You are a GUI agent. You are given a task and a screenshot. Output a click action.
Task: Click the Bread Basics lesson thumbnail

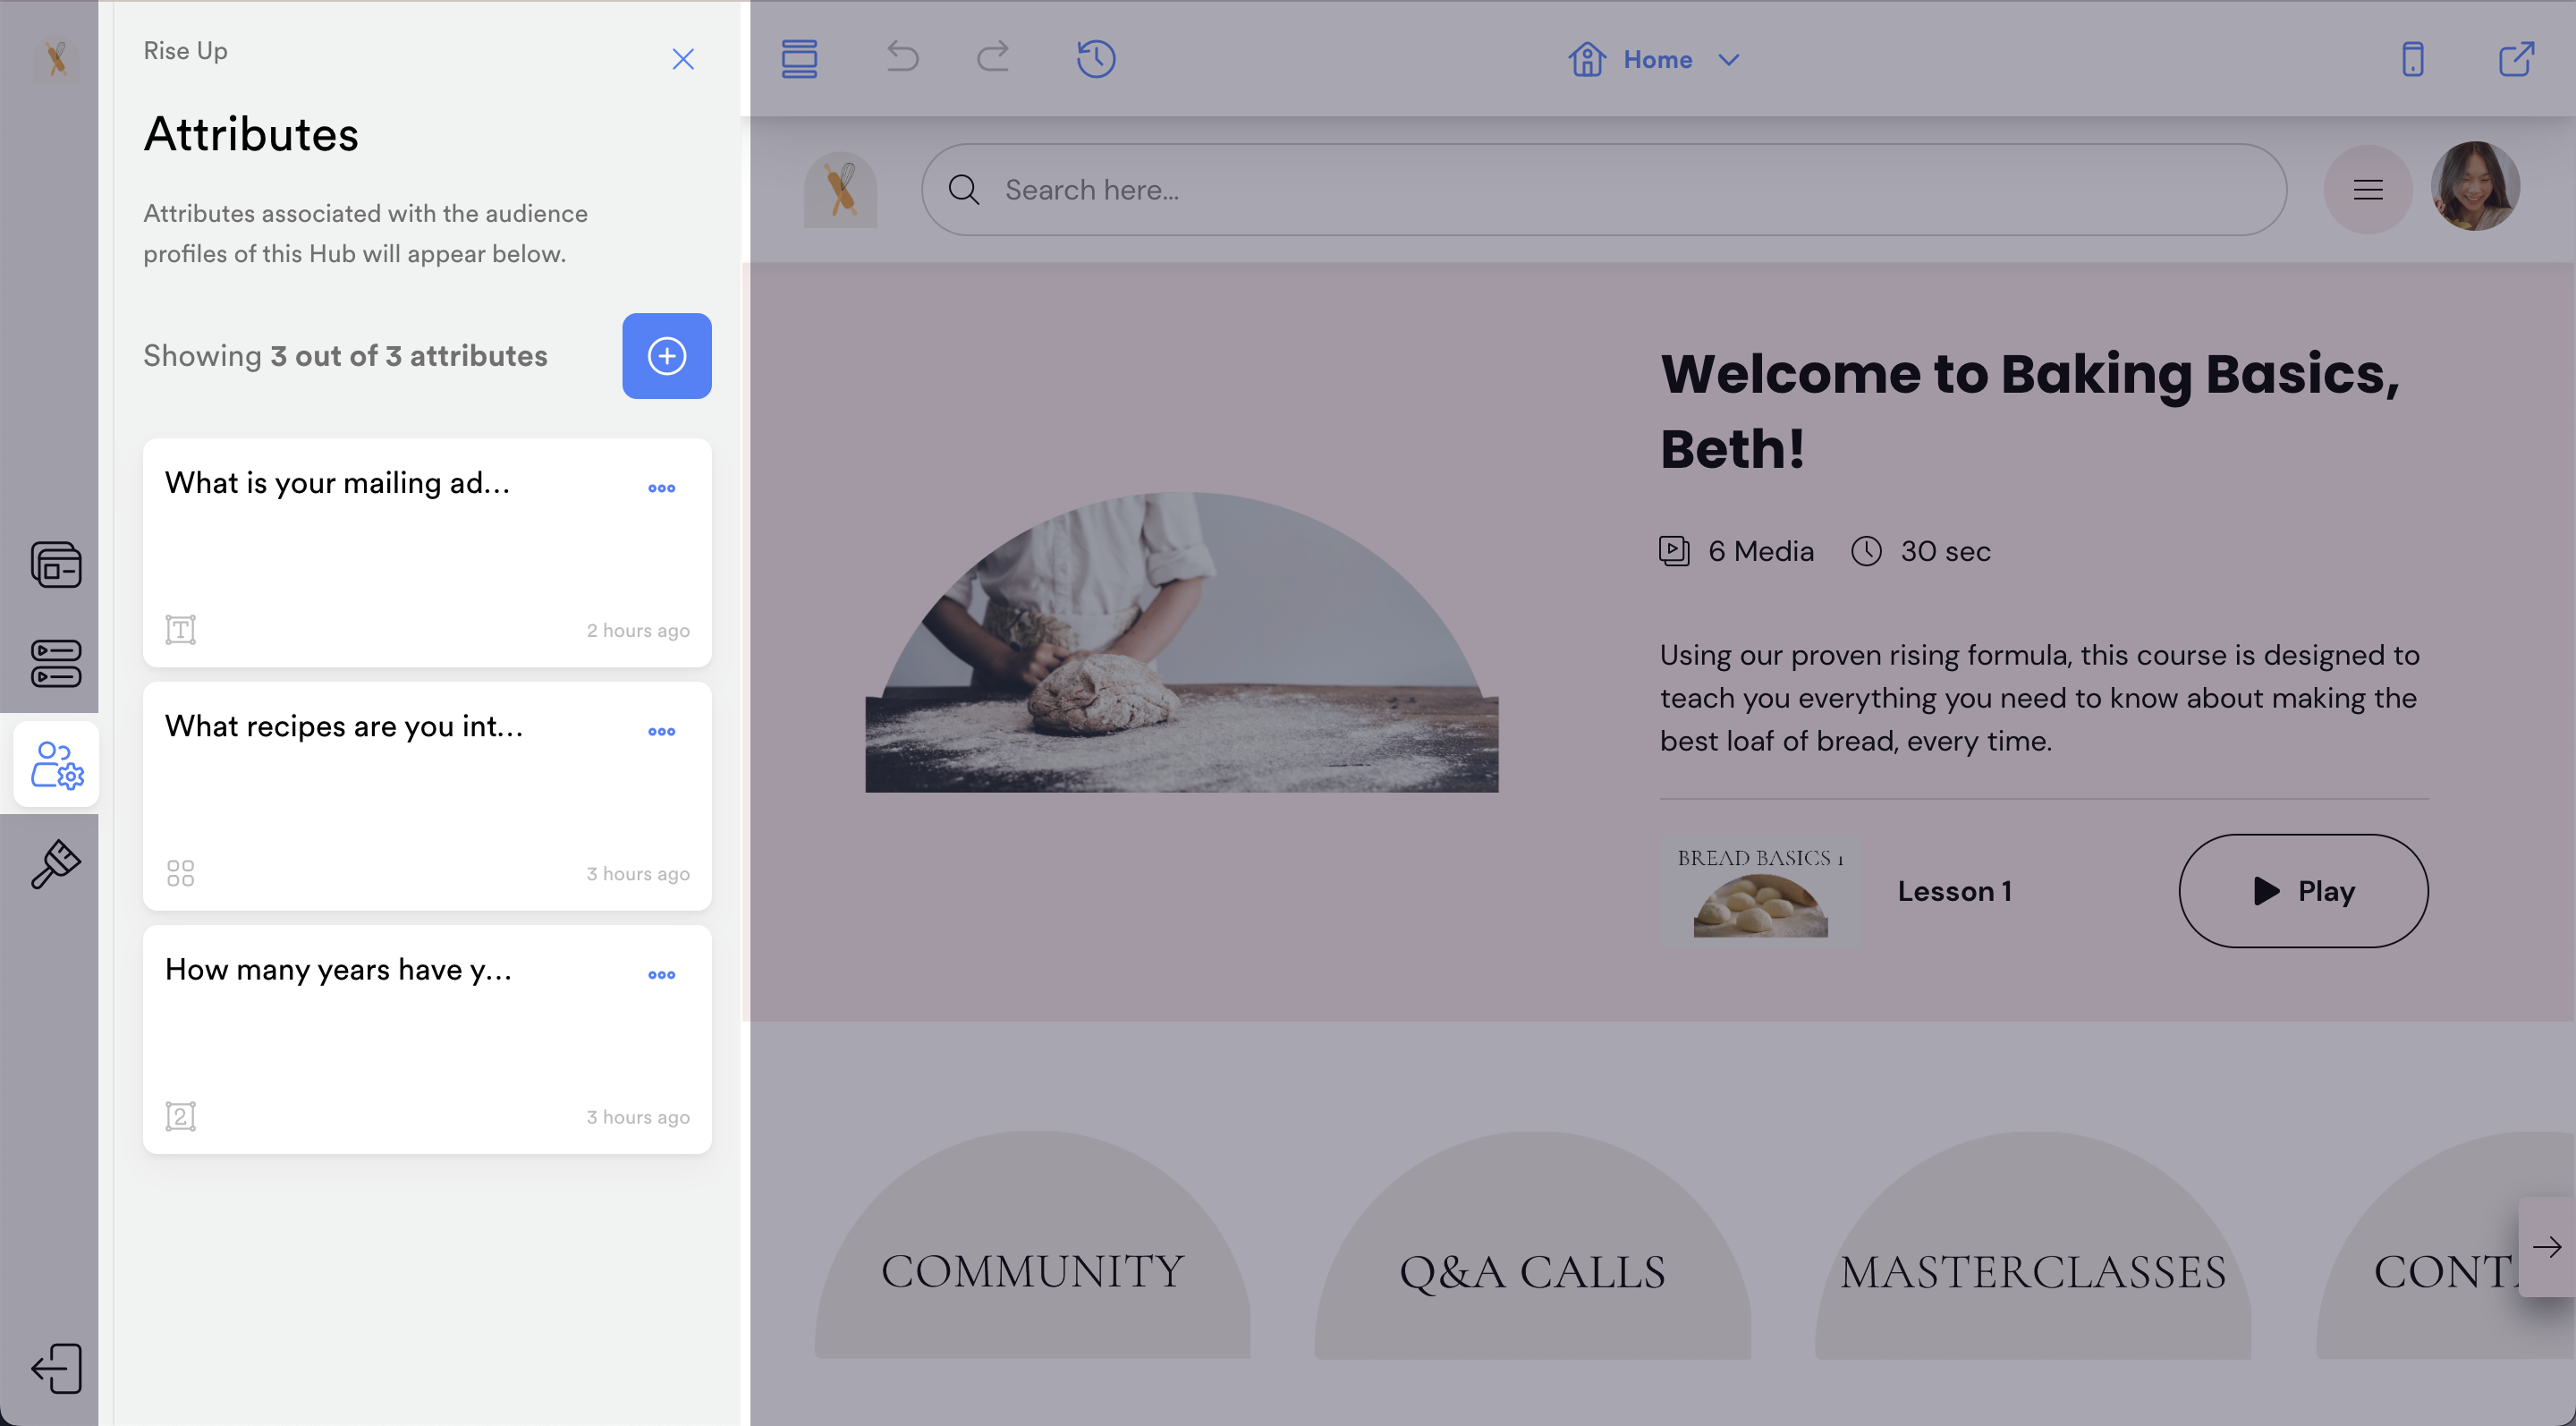click(1759, 890)
